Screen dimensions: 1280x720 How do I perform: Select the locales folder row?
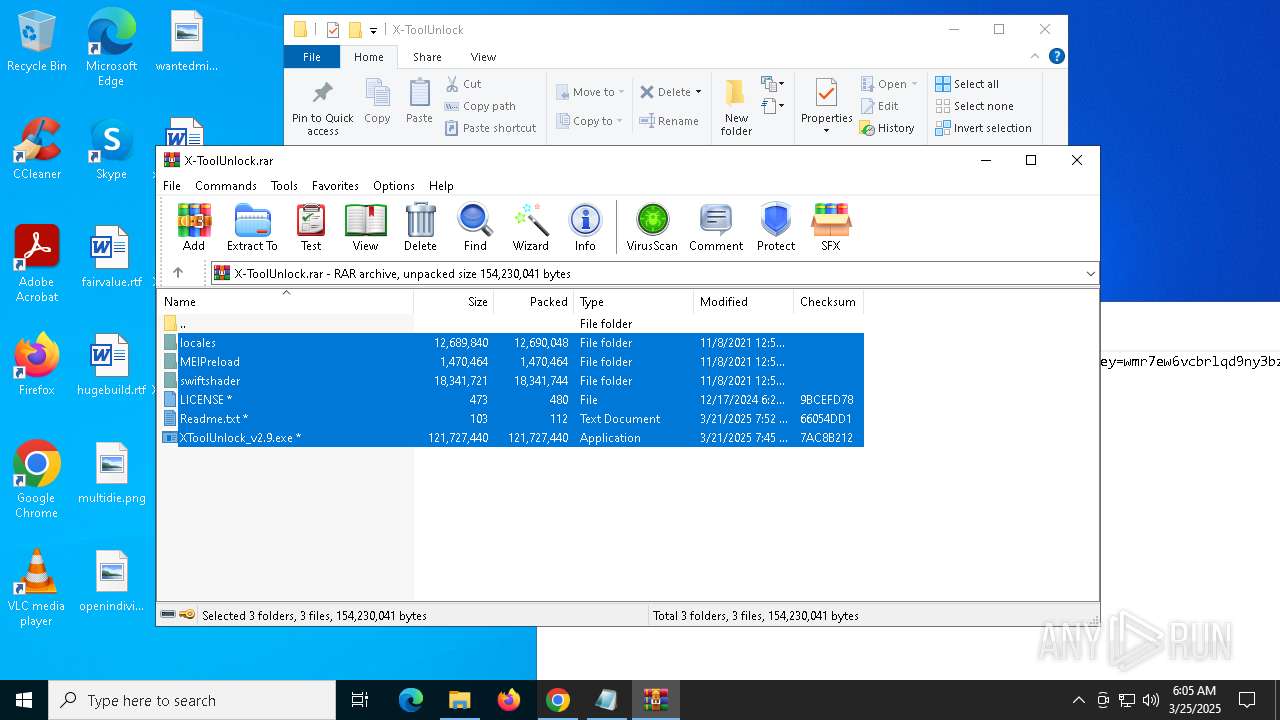tap(511, 343)
